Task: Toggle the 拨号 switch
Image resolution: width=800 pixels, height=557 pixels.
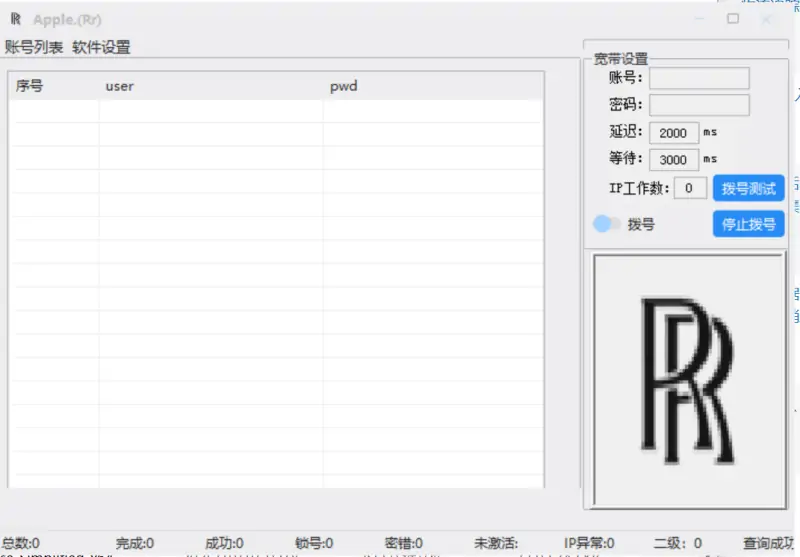Action: (607, 224)
